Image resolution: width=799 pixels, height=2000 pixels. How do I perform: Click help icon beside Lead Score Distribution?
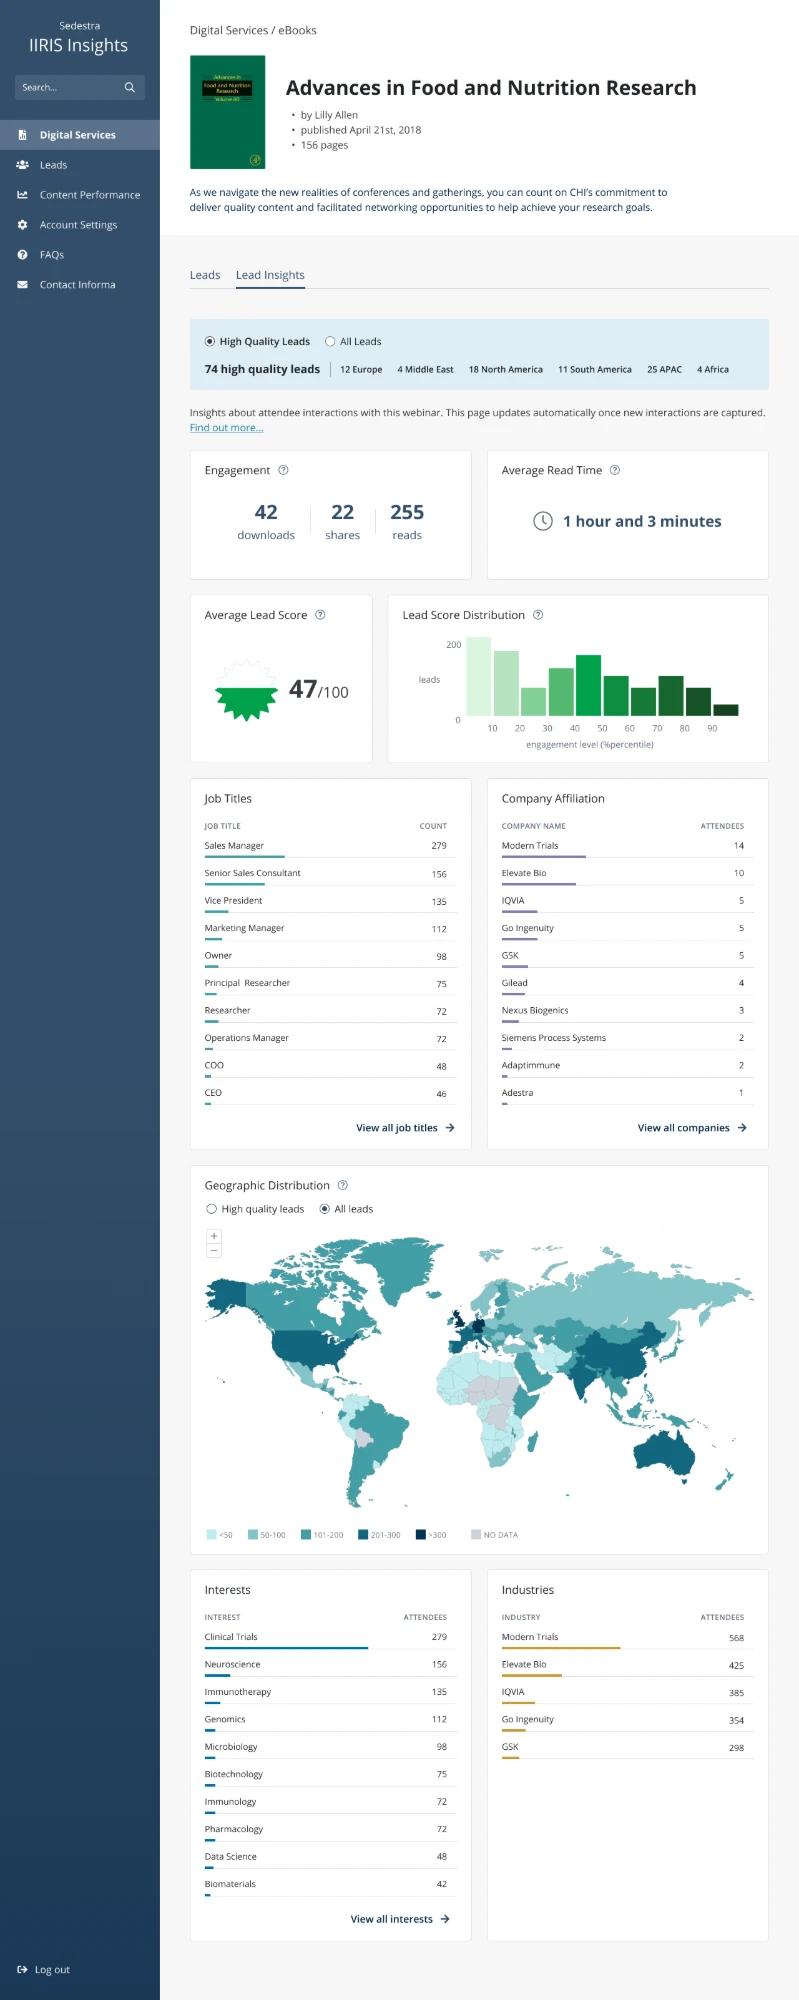coord(538,615)
